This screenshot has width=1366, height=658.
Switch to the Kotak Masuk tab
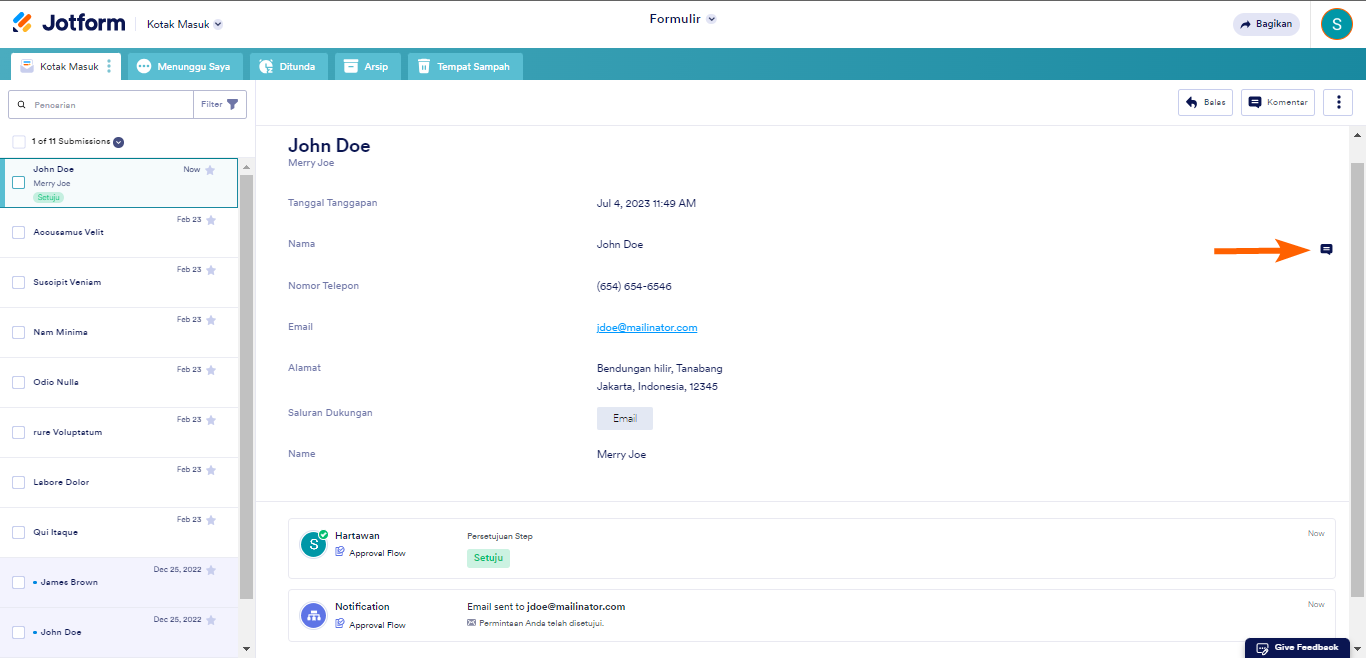point(66,66)
